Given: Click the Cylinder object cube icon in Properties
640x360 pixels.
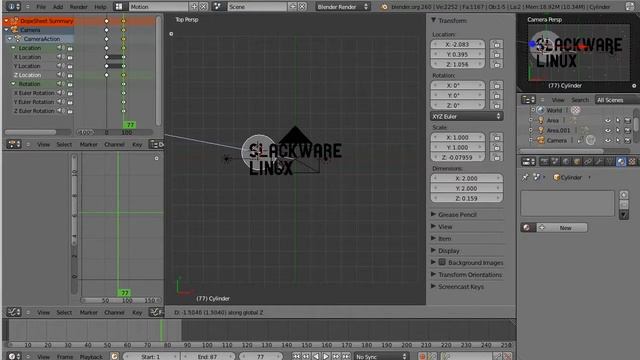Looking at the screenshot, I should coord(556,177).
